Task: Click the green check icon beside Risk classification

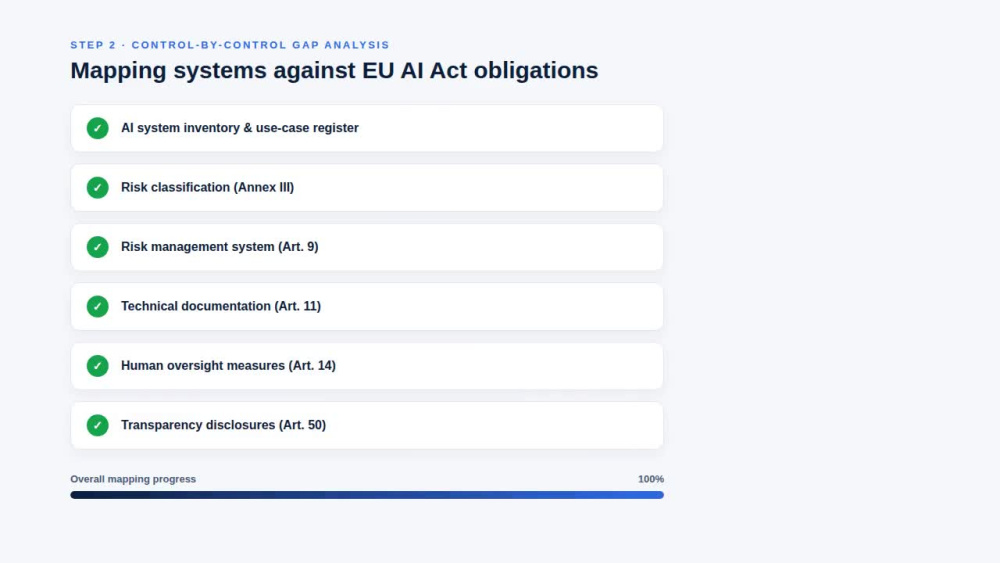Action: coord(98,187)
